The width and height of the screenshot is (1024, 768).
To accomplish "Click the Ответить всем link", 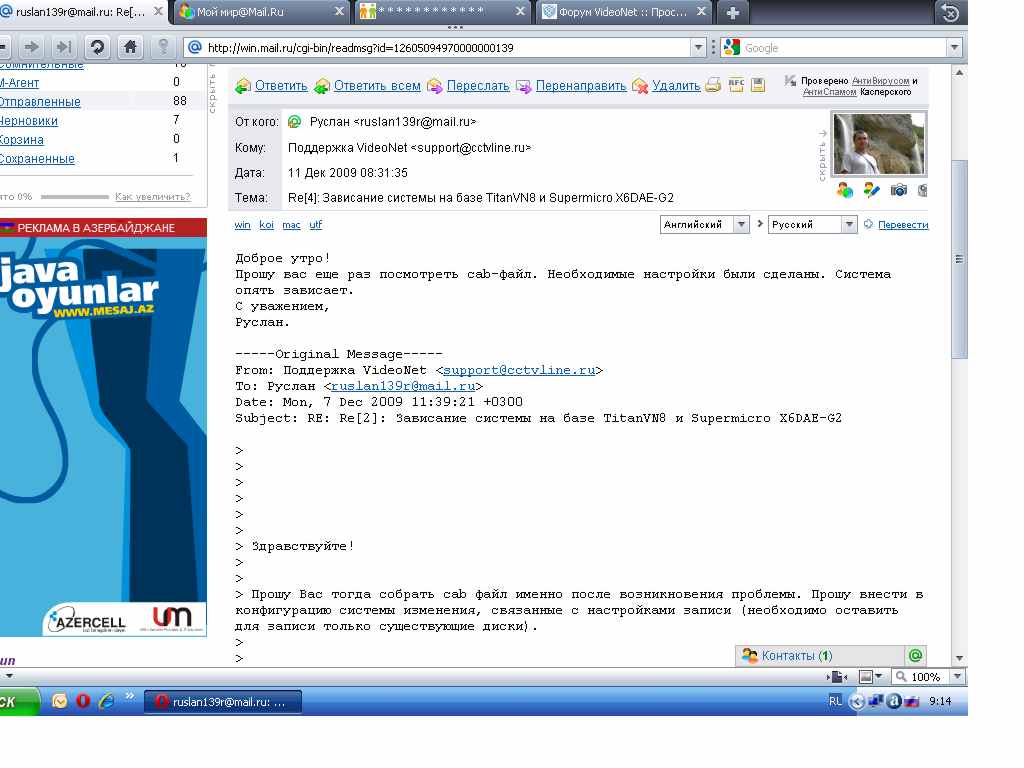I will coord(377,86).
